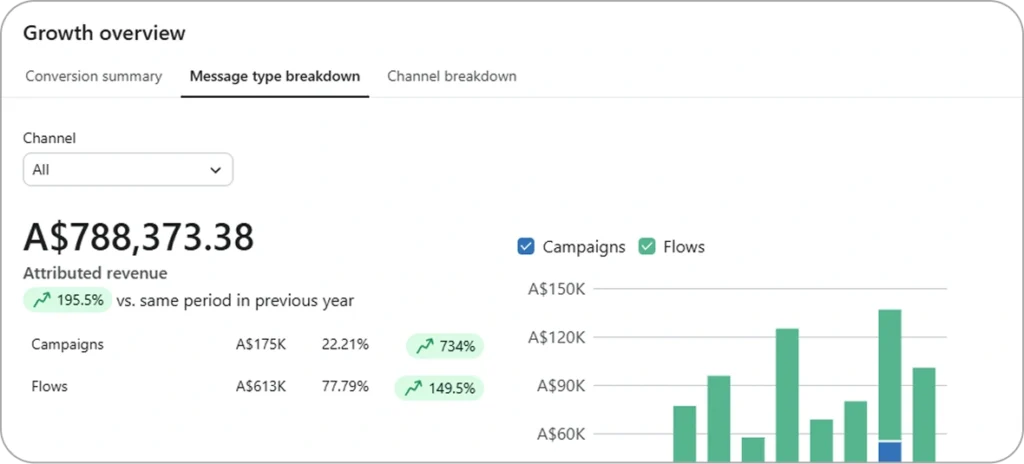The width and height of the screenshot is (1024, 464).
Task: Click the 149.5% growth badge for Flows
Action: click(x=440, y=387)
